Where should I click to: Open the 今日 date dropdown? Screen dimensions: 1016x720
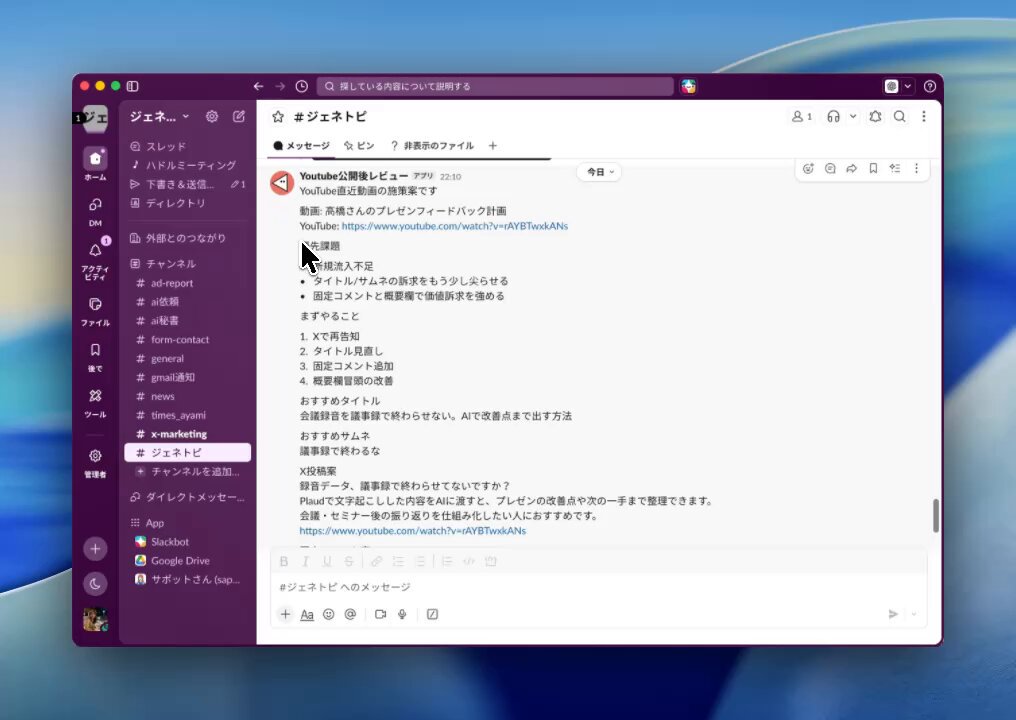pos(599,172)
